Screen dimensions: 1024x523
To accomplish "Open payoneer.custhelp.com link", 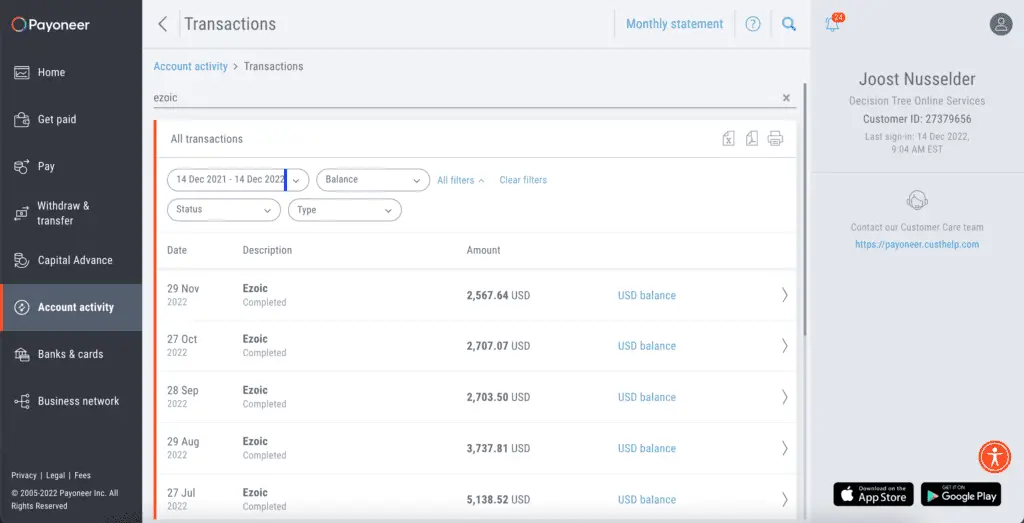I will point(917,245).
